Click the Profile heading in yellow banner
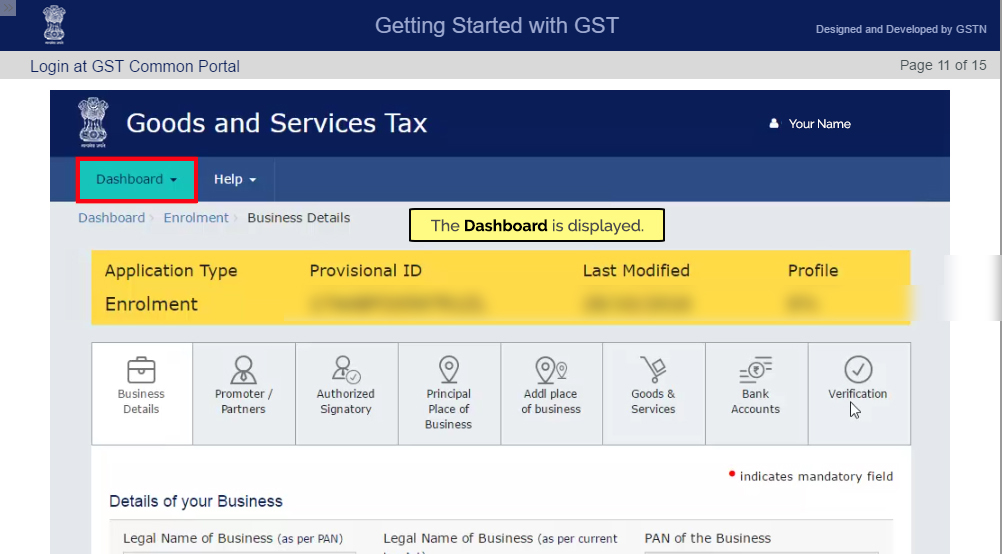The height and width of the screenshot is (554, 1002). pyautogui.click(x=812, y=271)
